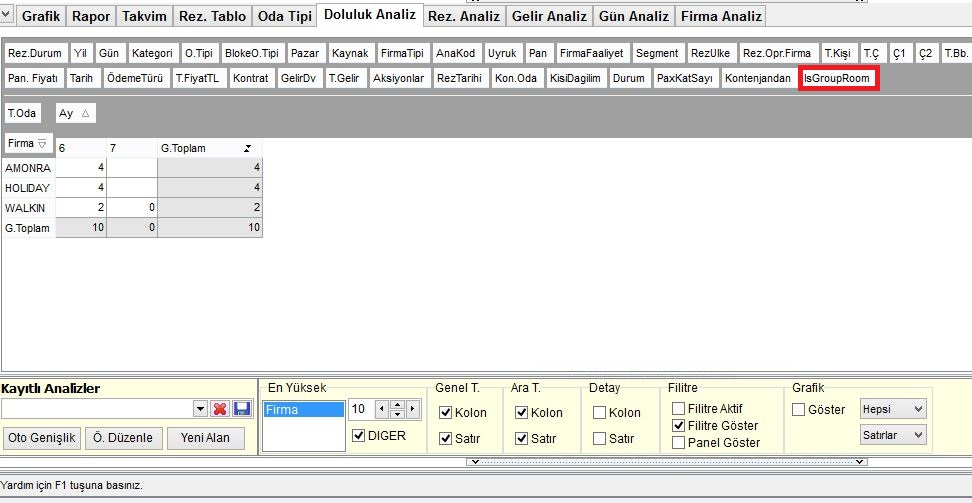Click the En Yüksek number field
972x503 pixels.
click(362, 409)
